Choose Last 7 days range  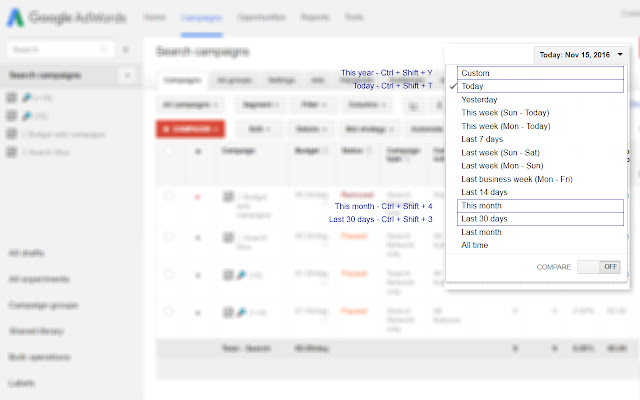point(482,139)
